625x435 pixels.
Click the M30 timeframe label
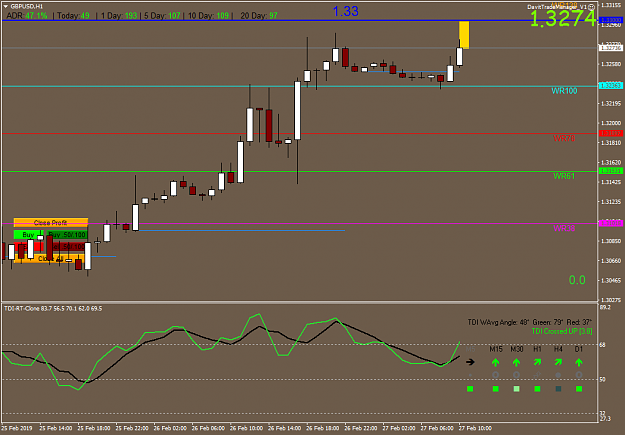pos(517,349)
